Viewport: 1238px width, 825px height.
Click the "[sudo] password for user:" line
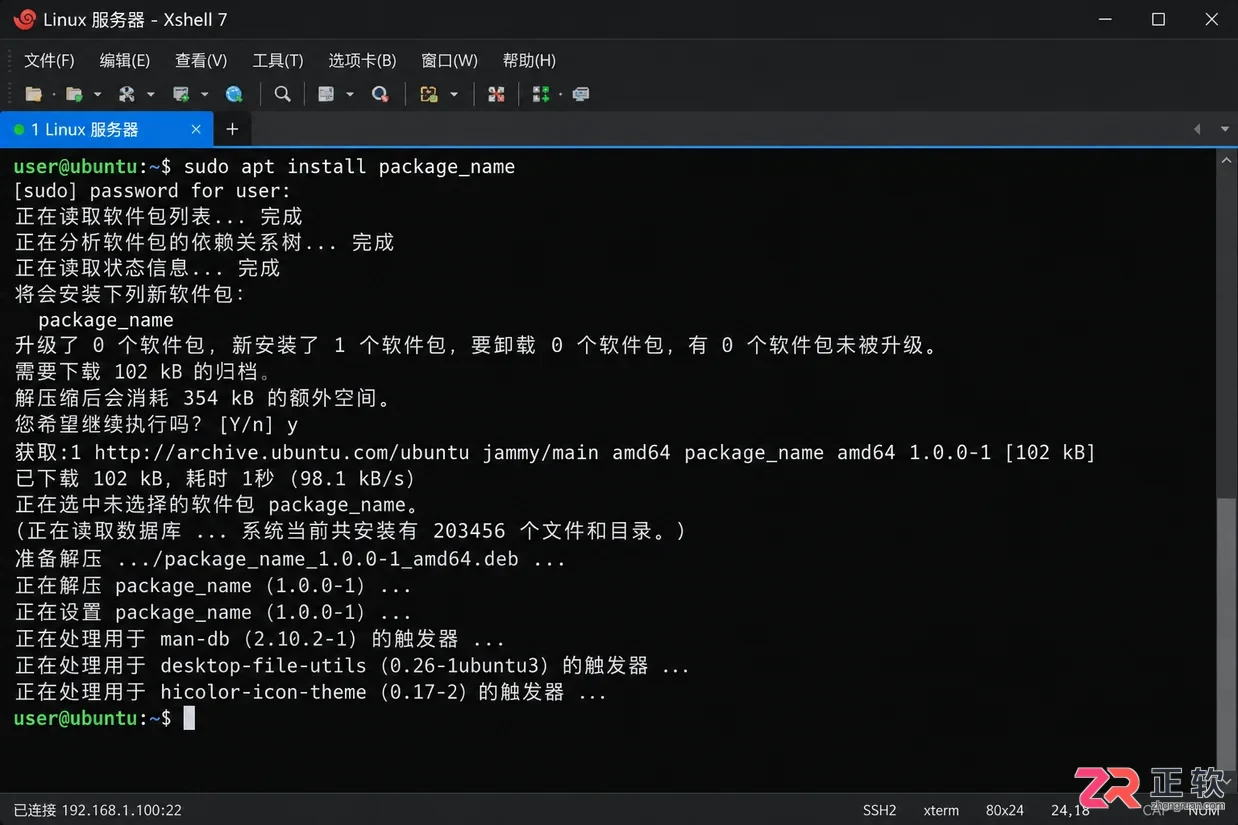(152, 191)
